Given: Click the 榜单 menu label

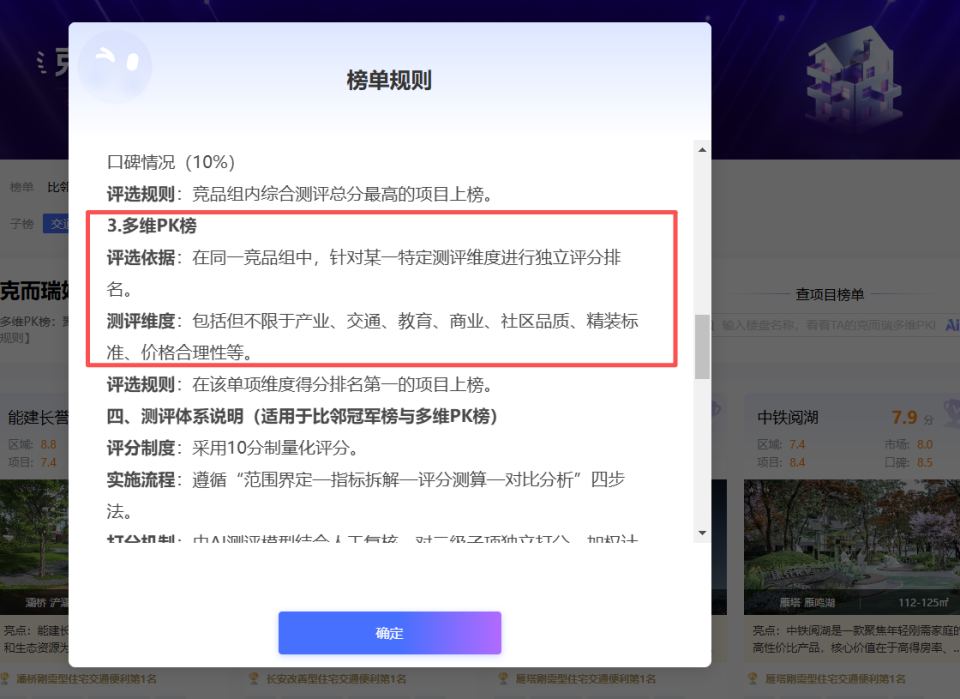Looking at the screenshot, I should (23, 187).
